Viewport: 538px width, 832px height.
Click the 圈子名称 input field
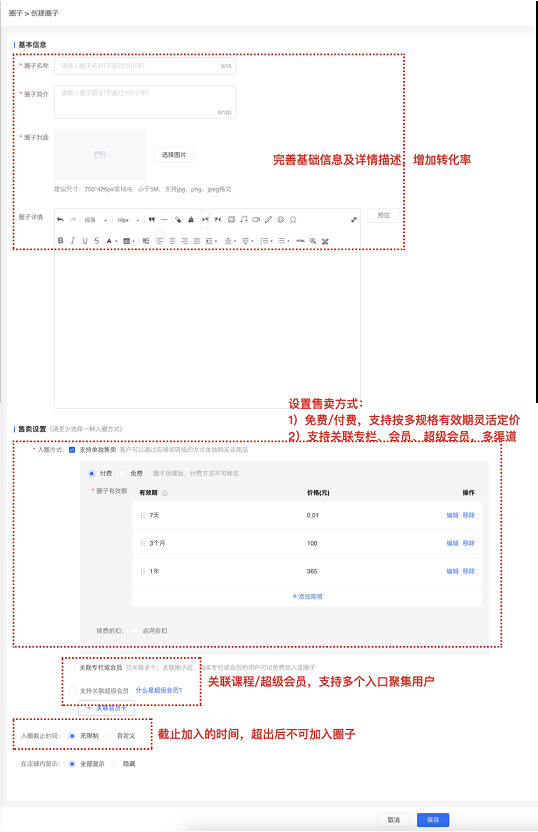[145, 66]
